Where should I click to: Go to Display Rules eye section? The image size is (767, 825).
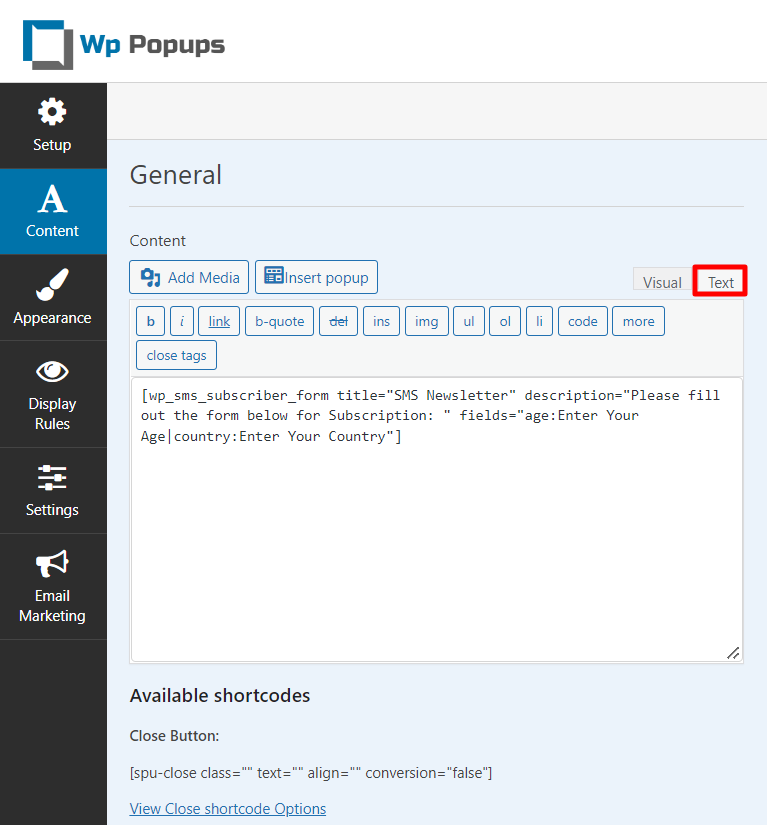coord(53,394)
